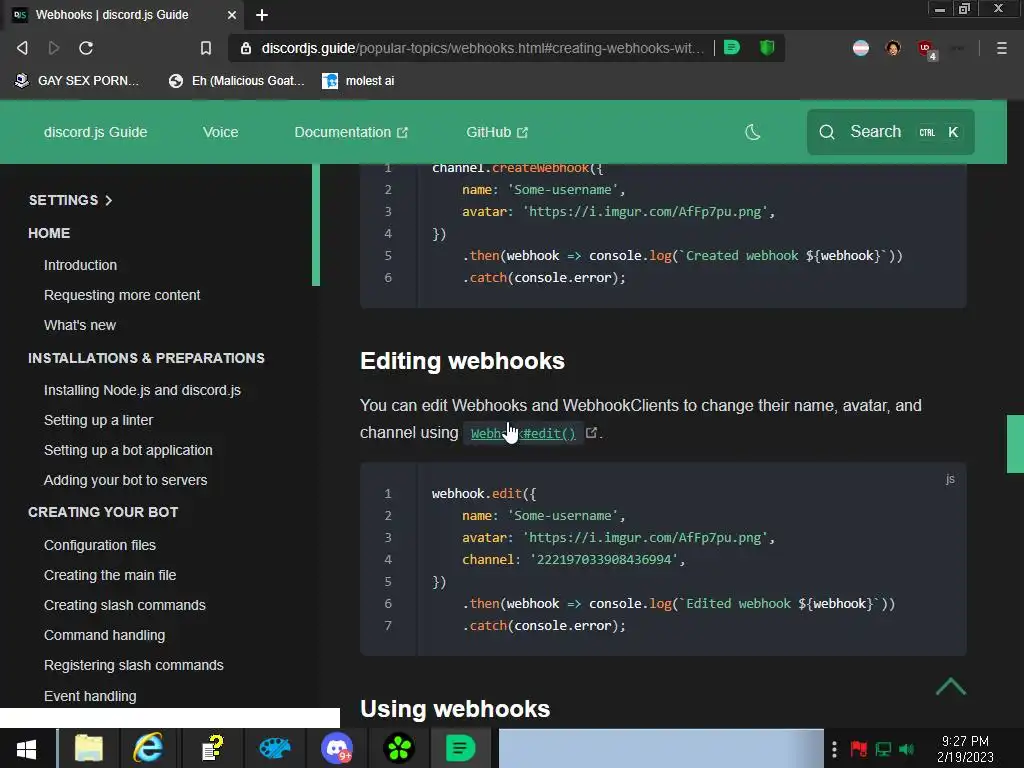Viewport: 1024px width, 768px height.
Task: Open Setting up a bot application page
Action: (128, 450)
